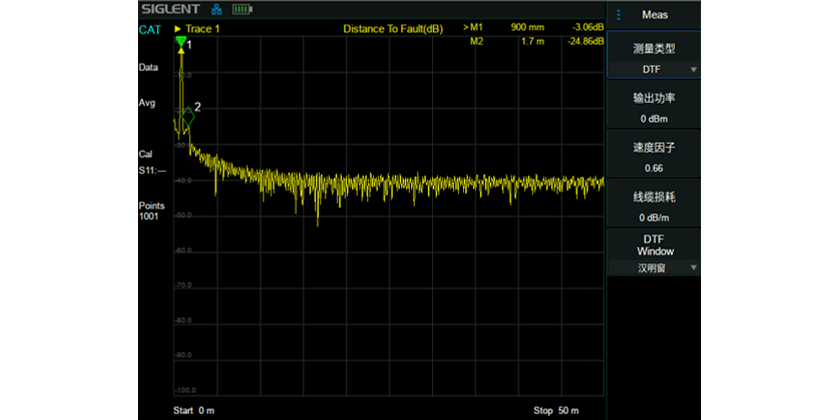
Task: Tap the Stop 50 m distance field
Action: (x=558, y=411)
